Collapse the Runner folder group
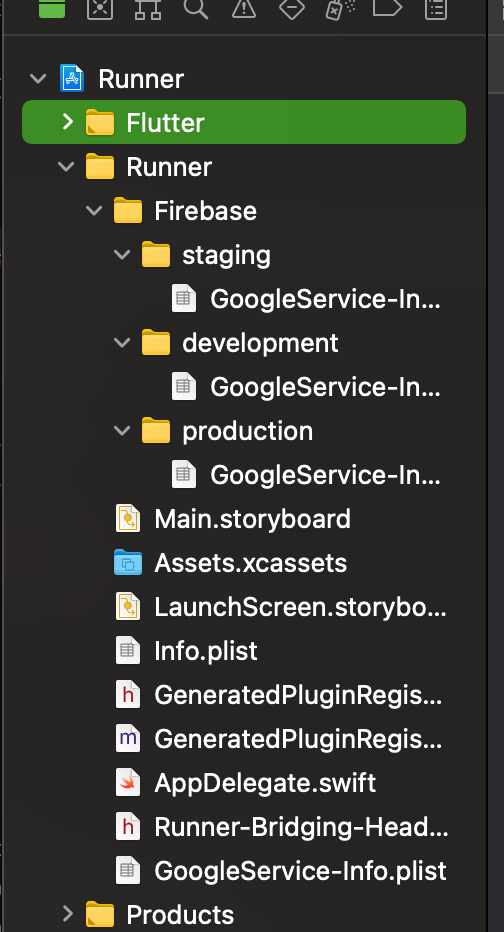Viewport: 504px width, 932px height. coord(66,166)
